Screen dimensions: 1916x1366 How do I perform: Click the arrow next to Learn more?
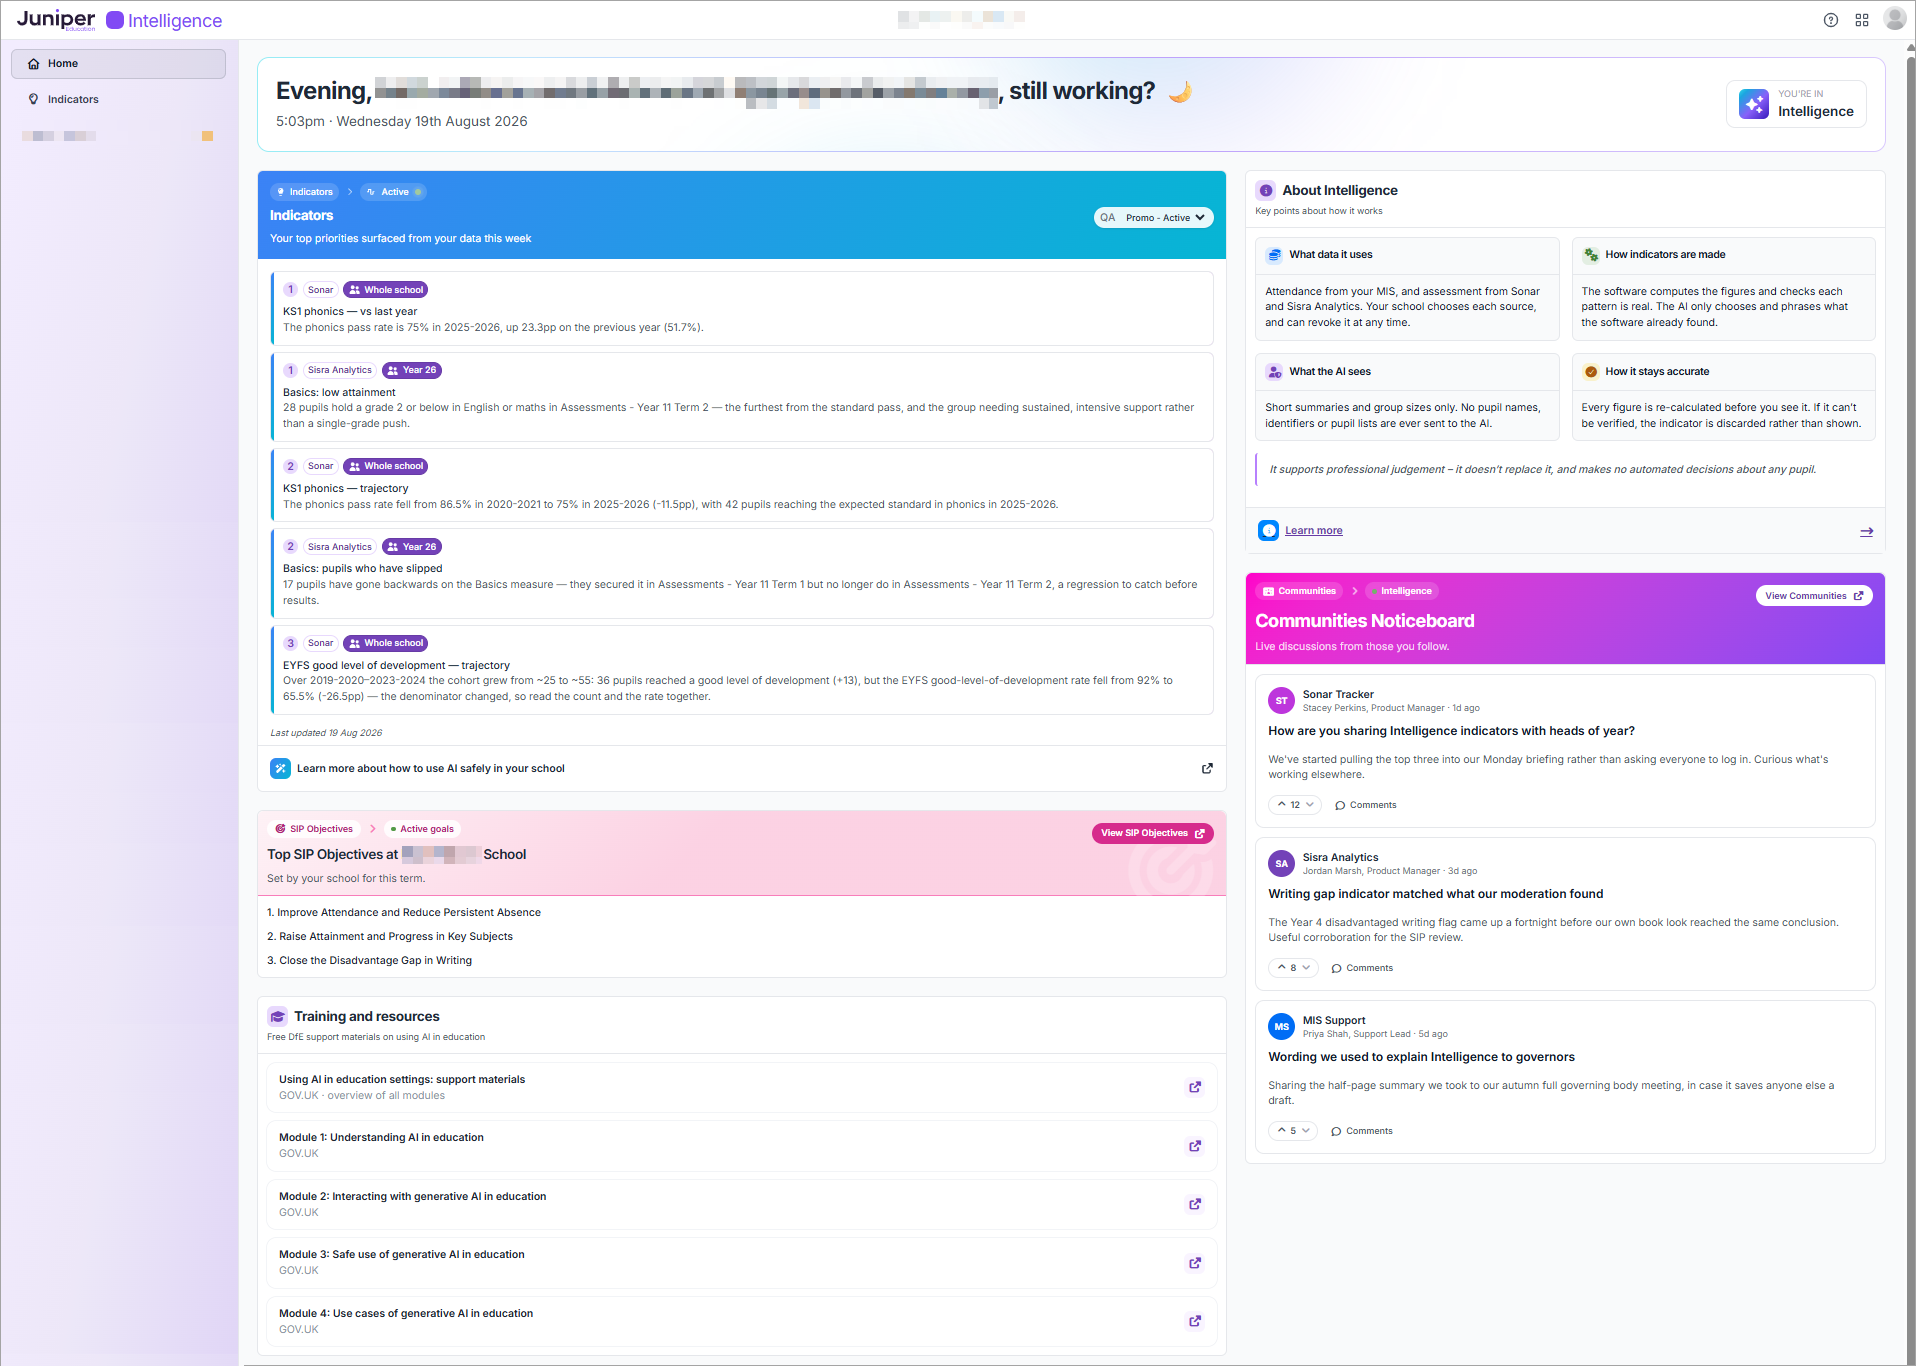[1866, 531]
